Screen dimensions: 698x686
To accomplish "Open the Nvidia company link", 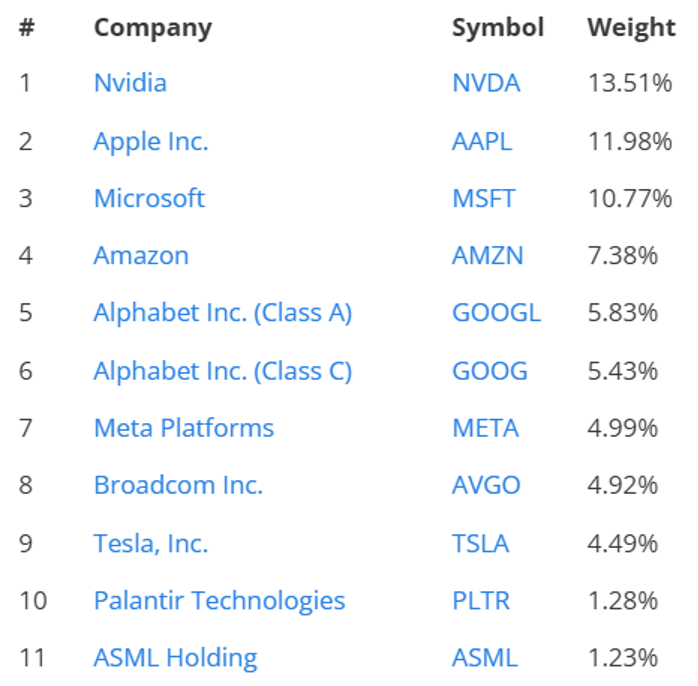I will [130, 83].
